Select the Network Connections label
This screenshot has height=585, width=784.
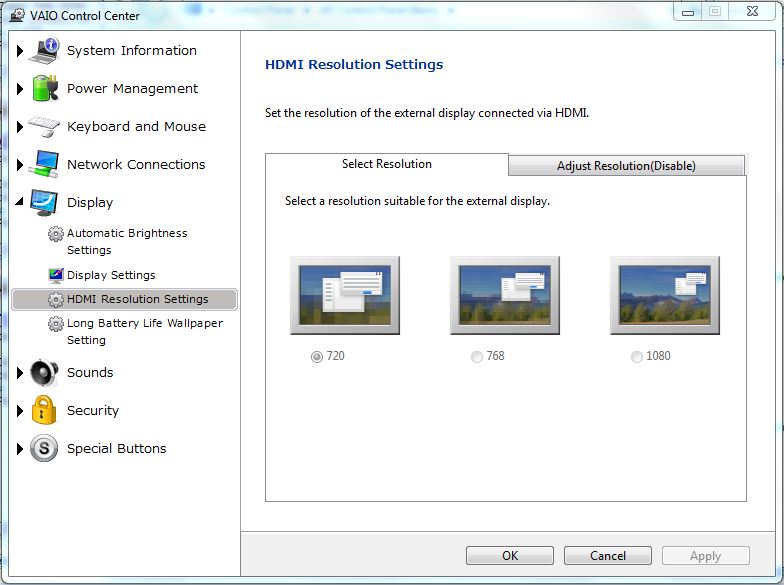point(136,164)
